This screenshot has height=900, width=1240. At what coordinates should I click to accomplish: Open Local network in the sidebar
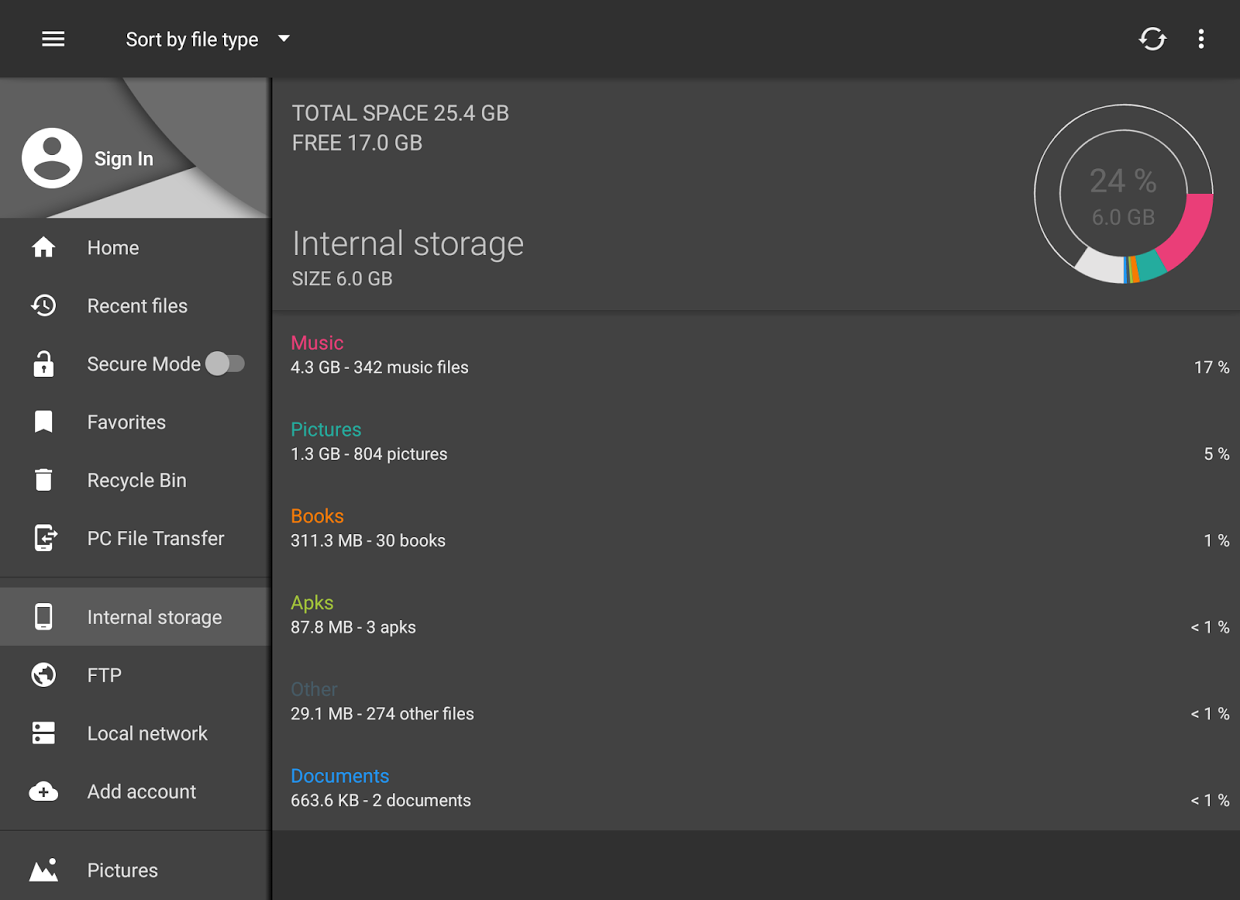[147, 734]
